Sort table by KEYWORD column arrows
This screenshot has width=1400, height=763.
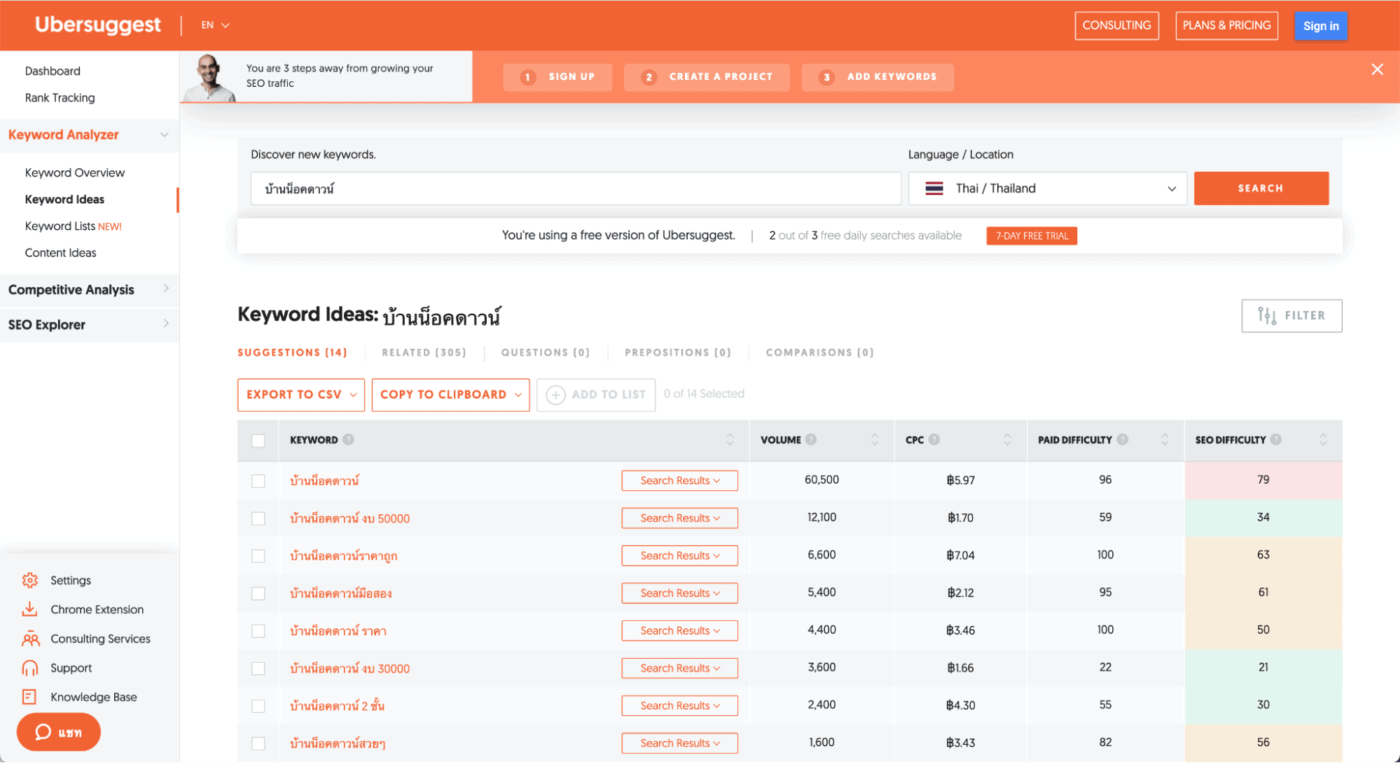point(730,440)
